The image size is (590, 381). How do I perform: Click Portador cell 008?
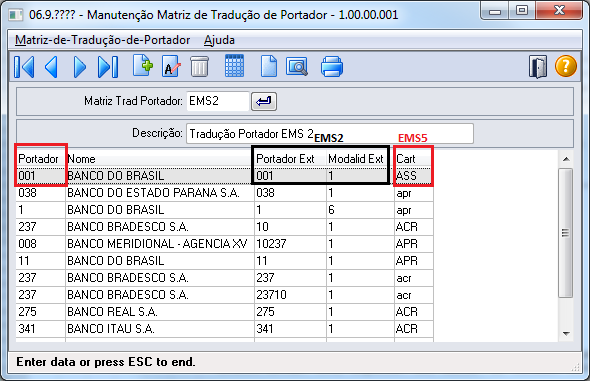[x=41, y=244]
